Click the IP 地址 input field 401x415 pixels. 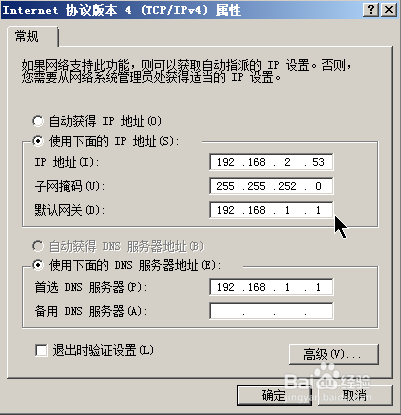pyautogui.click(x=271, y=162)
